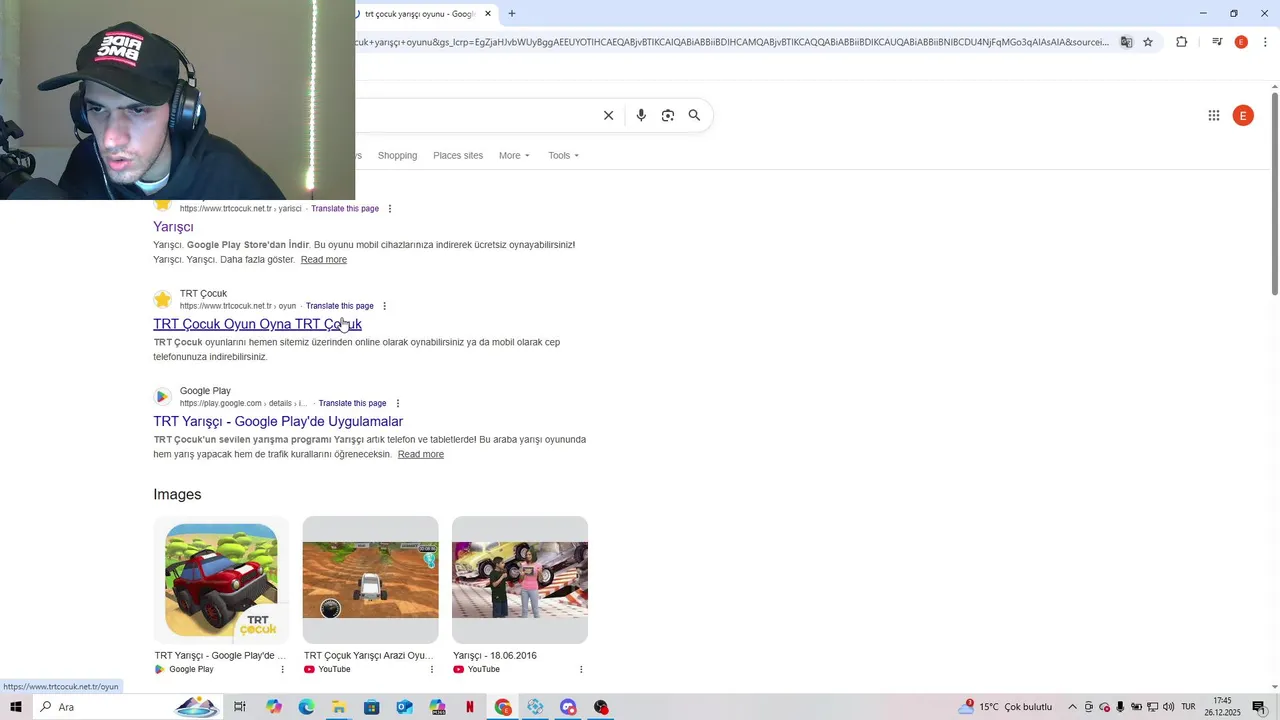The height and width of the screenshot is (720, 1280).
Task: Open Chrome three-dot menu
Action: tap(1265, 42)
